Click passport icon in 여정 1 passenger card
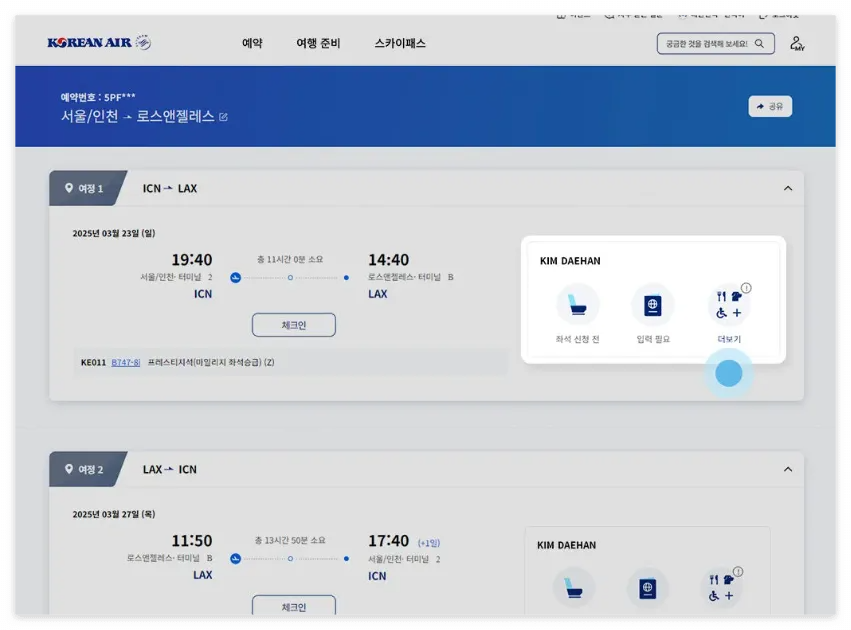The height and width of the screenshot is (630, 851). (x=652, y=305)
